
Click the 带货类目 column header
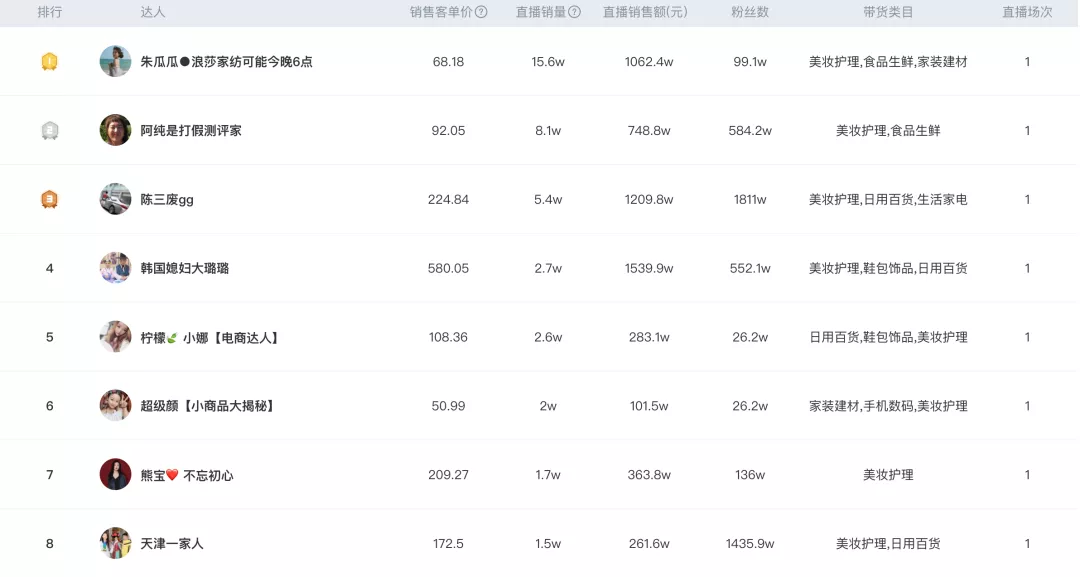(888, 12)
